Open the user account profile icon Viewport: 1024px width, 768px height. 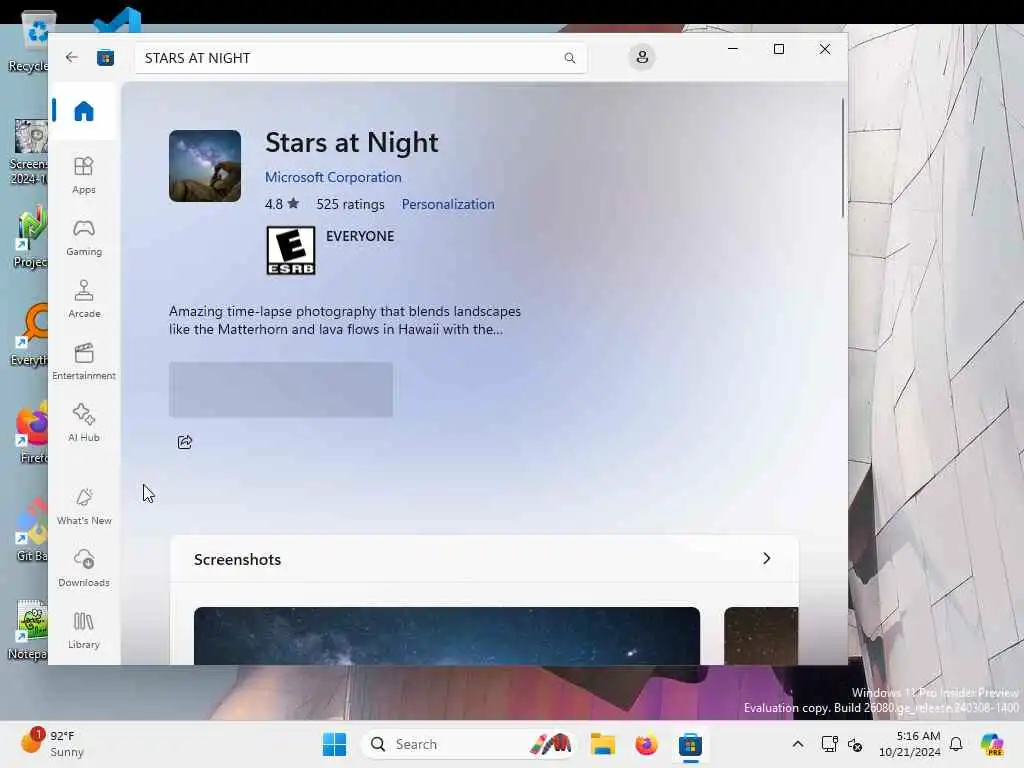point(642,57)
